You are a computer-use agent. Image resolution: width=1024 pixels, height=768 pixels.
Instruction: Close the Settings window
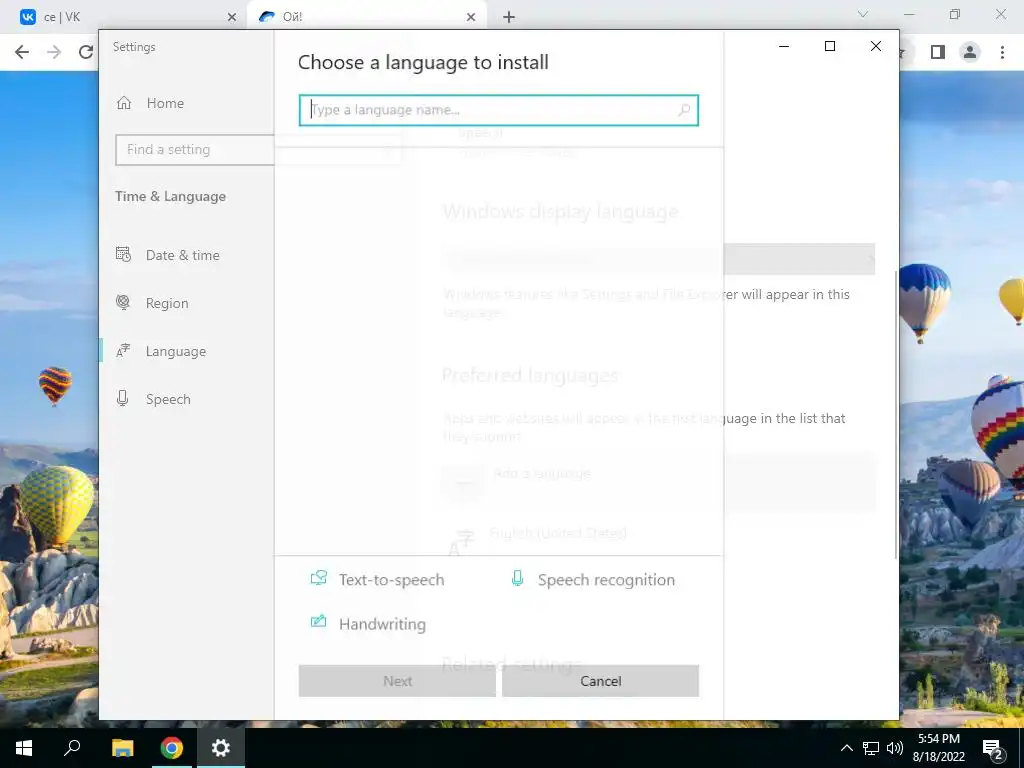pos(876,46)
